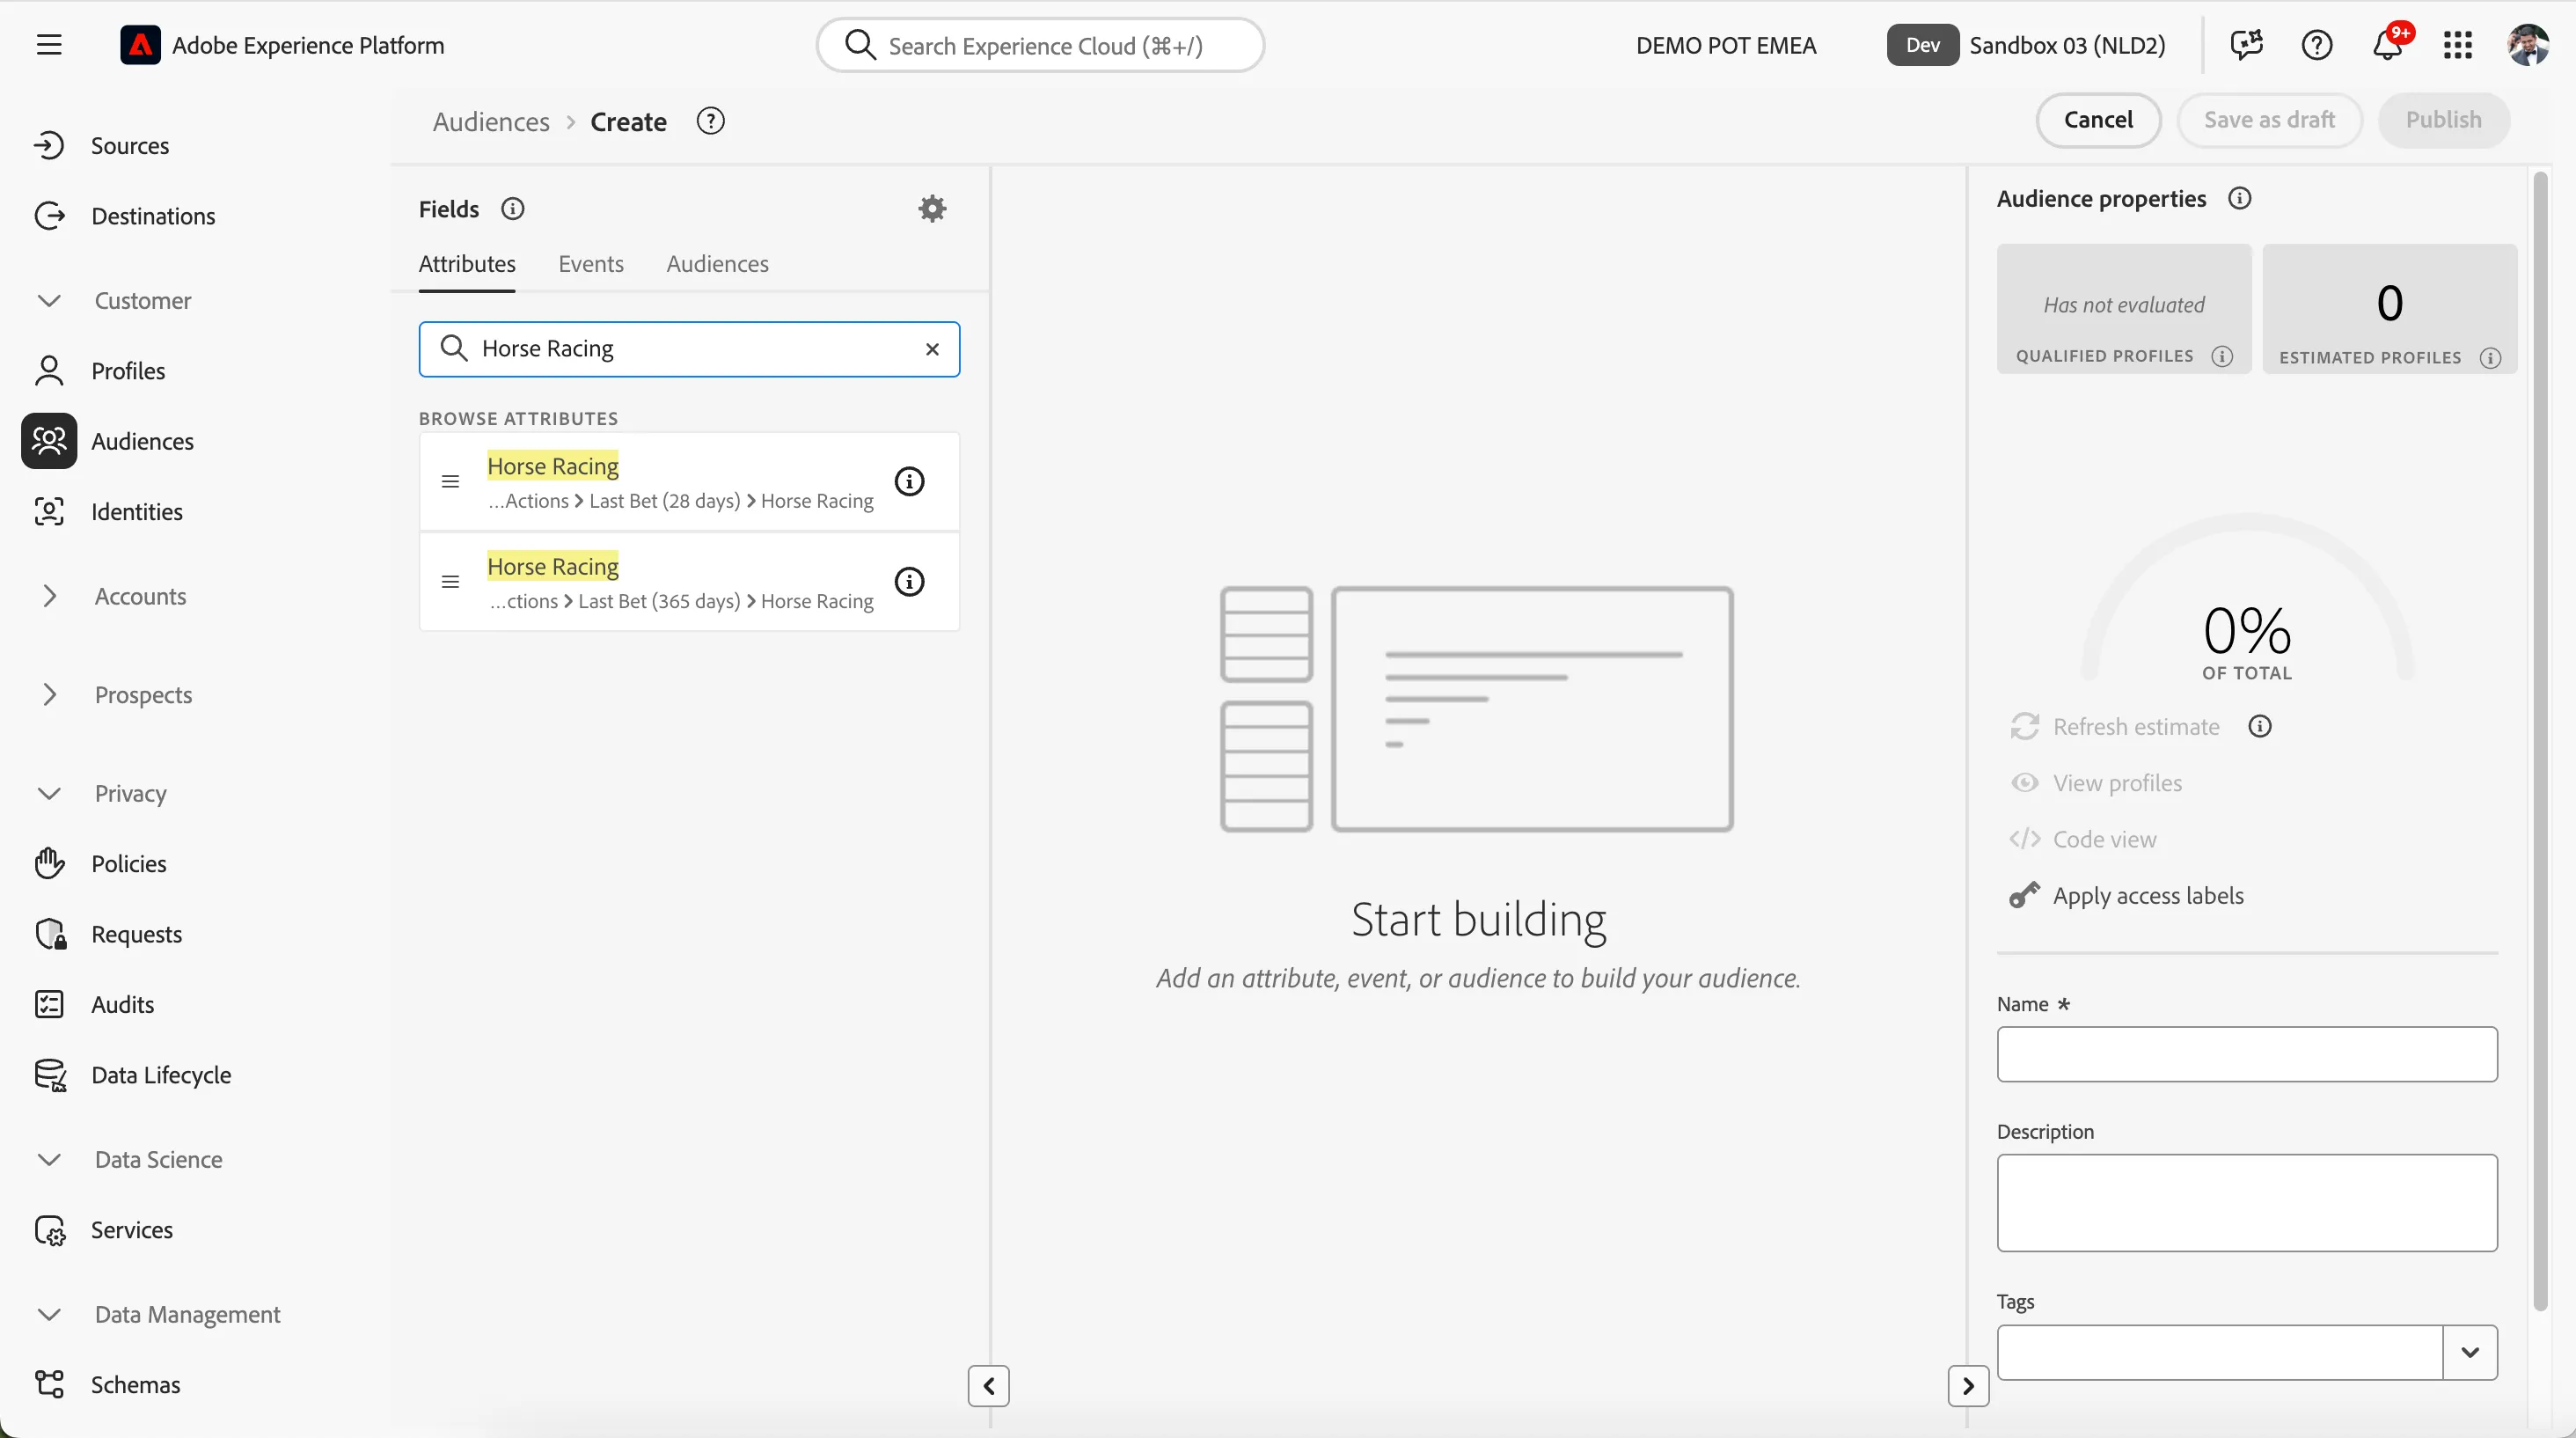Switch to the Audiences tab in Fields
This screenshot has height=1438, width=2576.
click(x=718, y=264)
